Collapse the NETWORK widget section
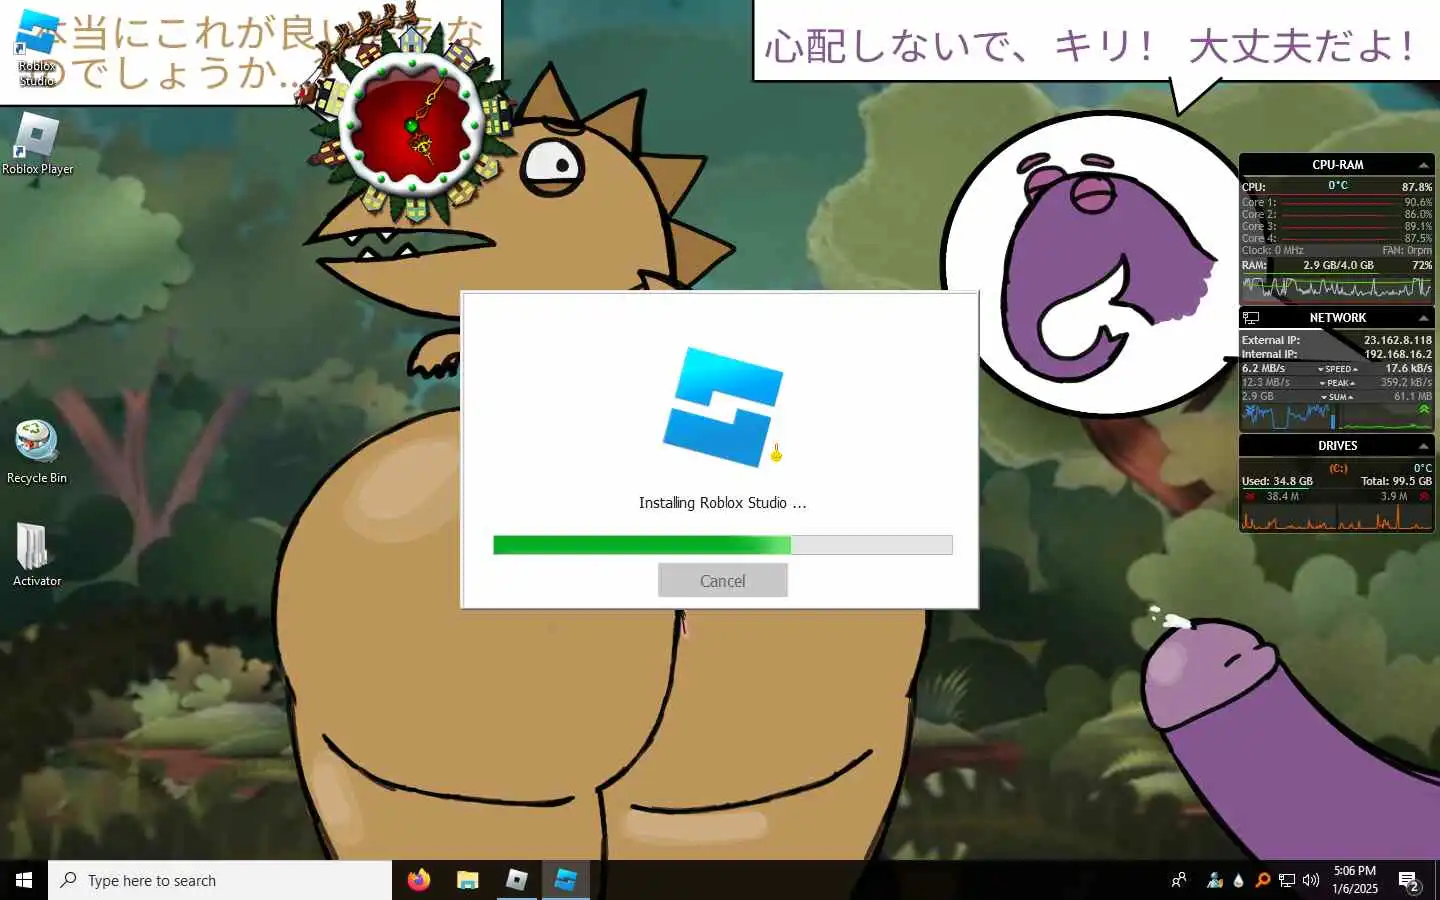The image size is (1440, 900). [1423, 318]
